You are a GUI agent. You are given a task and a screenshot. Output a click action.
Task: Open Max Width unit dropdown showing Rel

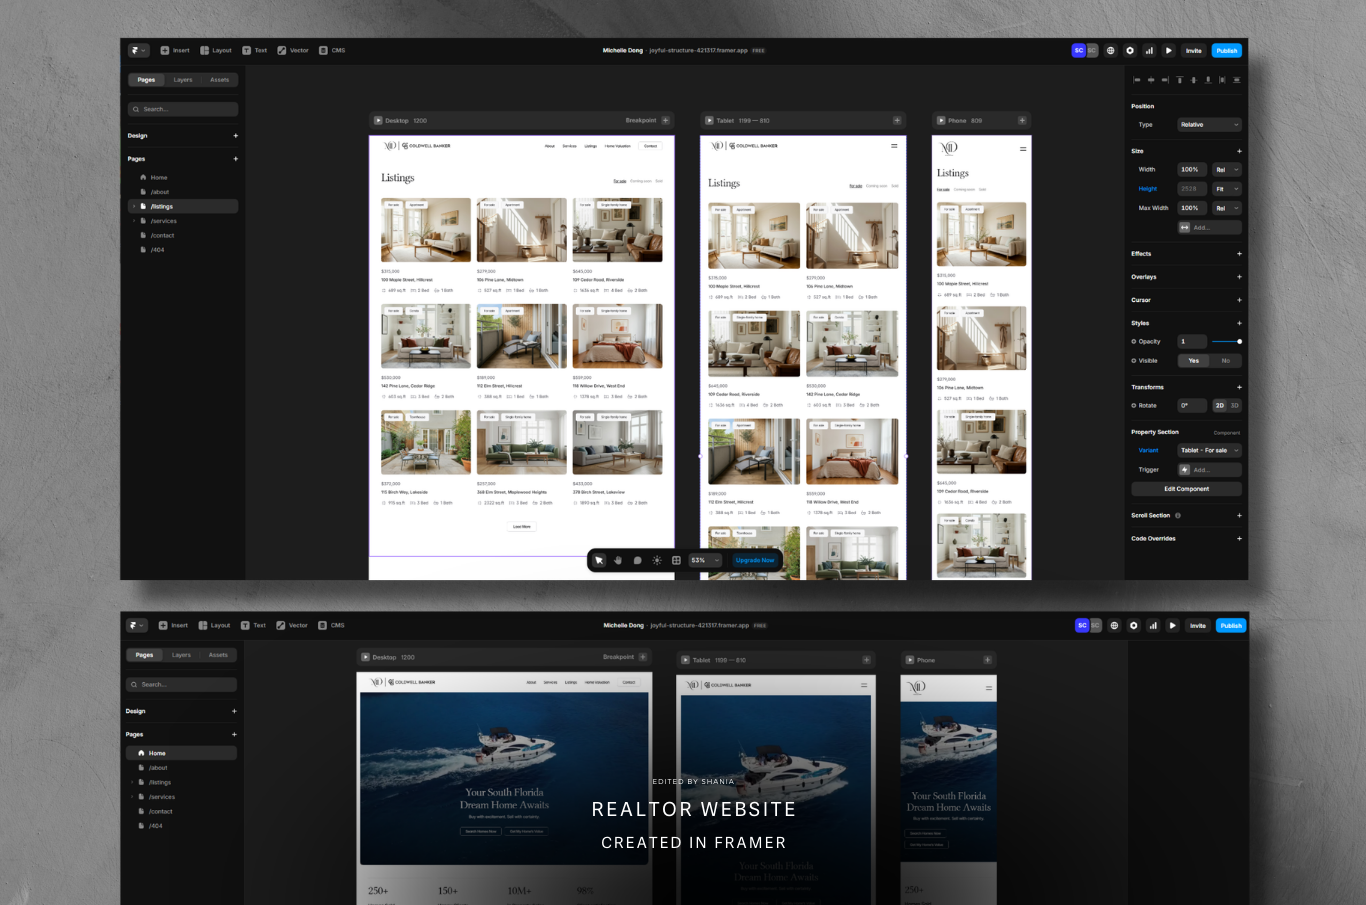(1227, 208)
